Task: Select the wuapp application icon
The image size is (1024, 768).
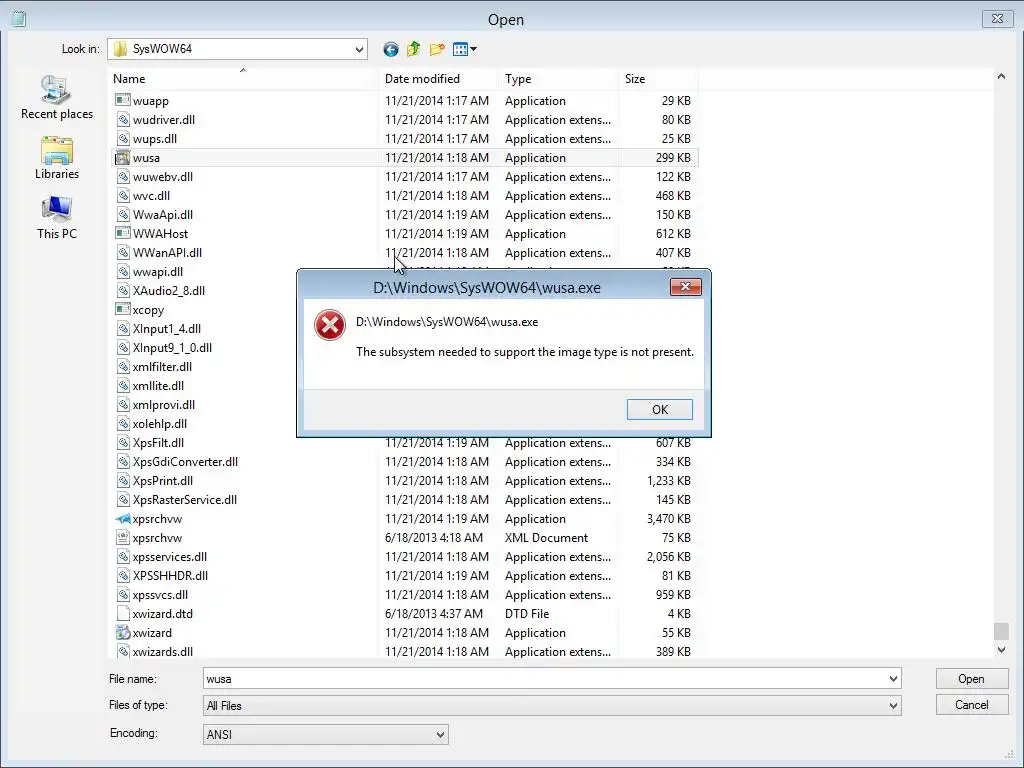Action: tap(122, 101)
